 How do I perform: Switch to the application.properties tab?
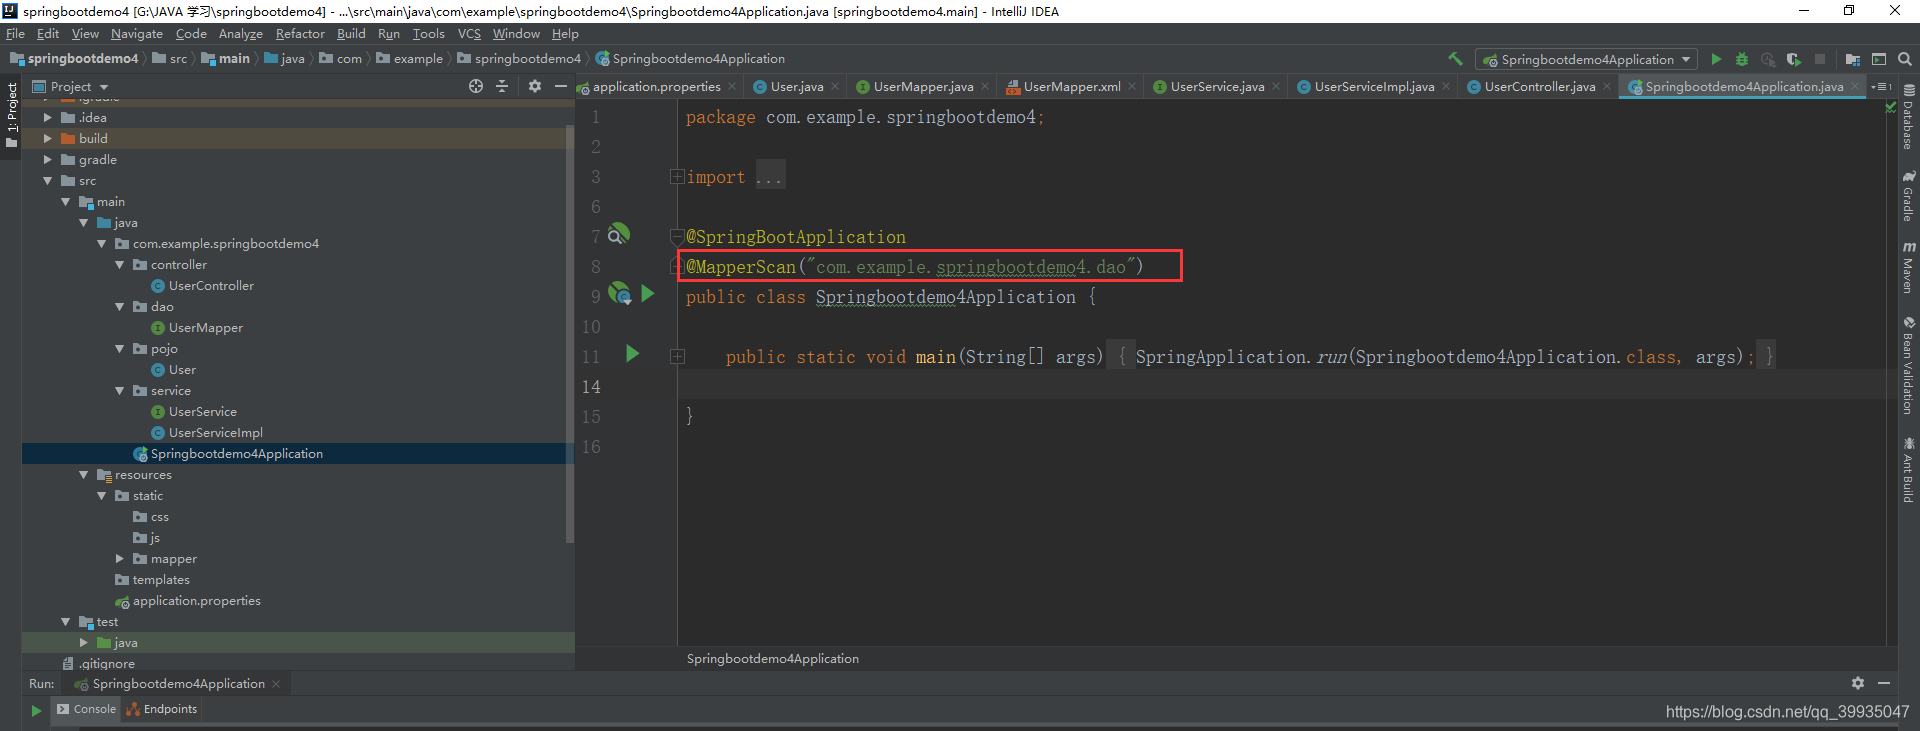point(656,87)
